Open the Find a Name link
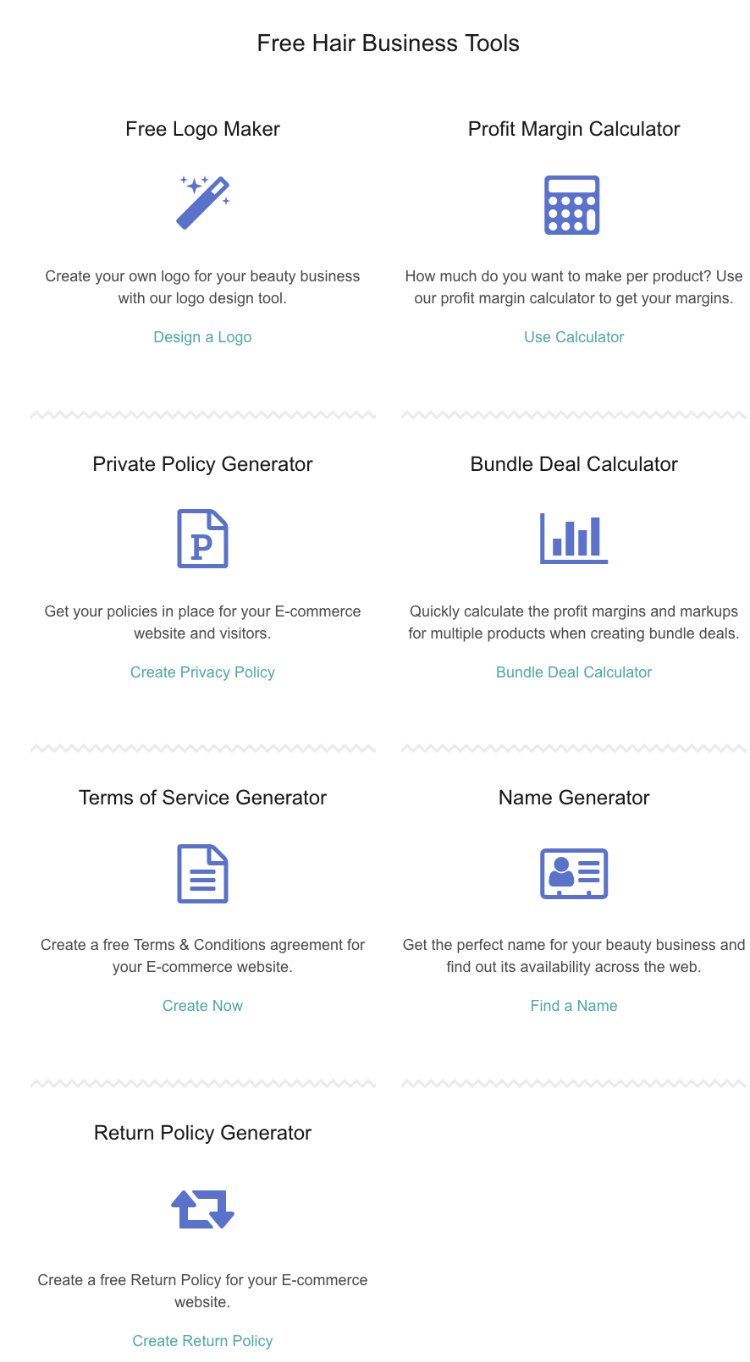Screen dimensions: 750x1362 (574, 1006)
